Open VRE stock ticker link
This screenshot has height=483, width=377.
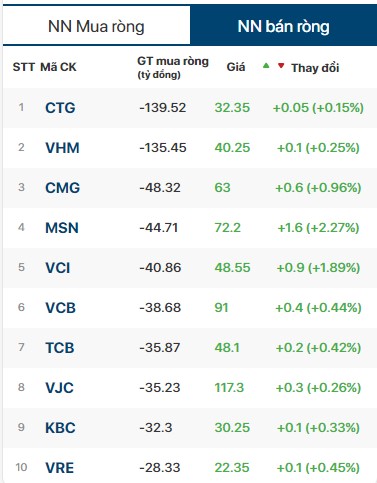pyautogui.click(x=60, y=468)
